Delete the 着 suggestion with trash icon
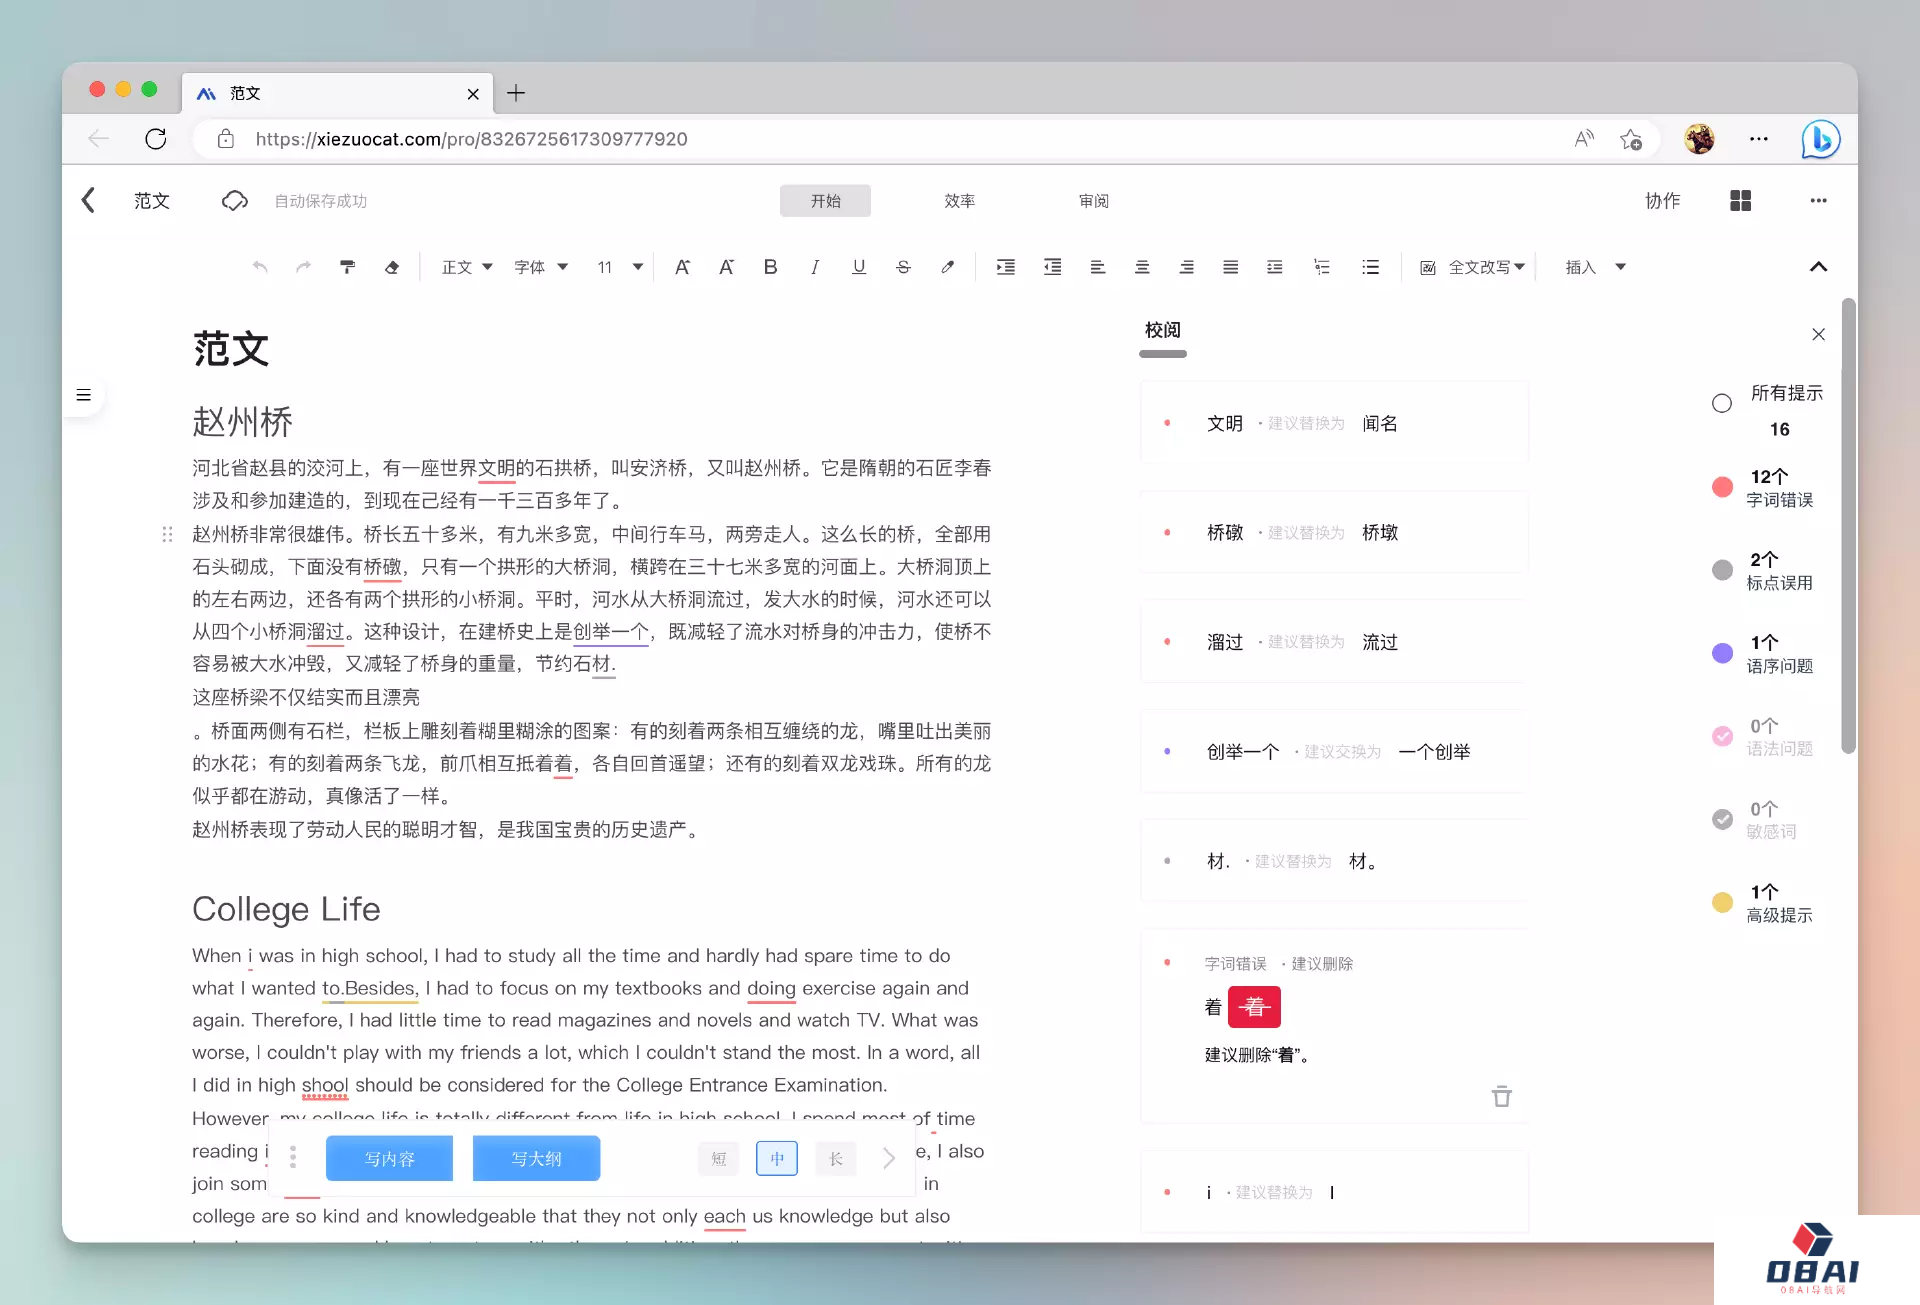Viewport: 1920px width, 1305px height. pyautogui.click(x=1501, y=1097)
